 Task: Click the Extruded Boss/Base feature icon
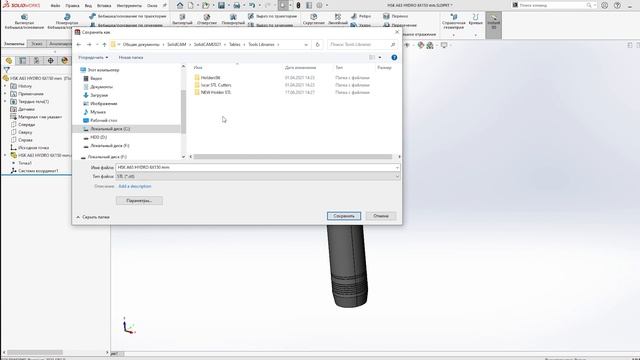[24, 17]
